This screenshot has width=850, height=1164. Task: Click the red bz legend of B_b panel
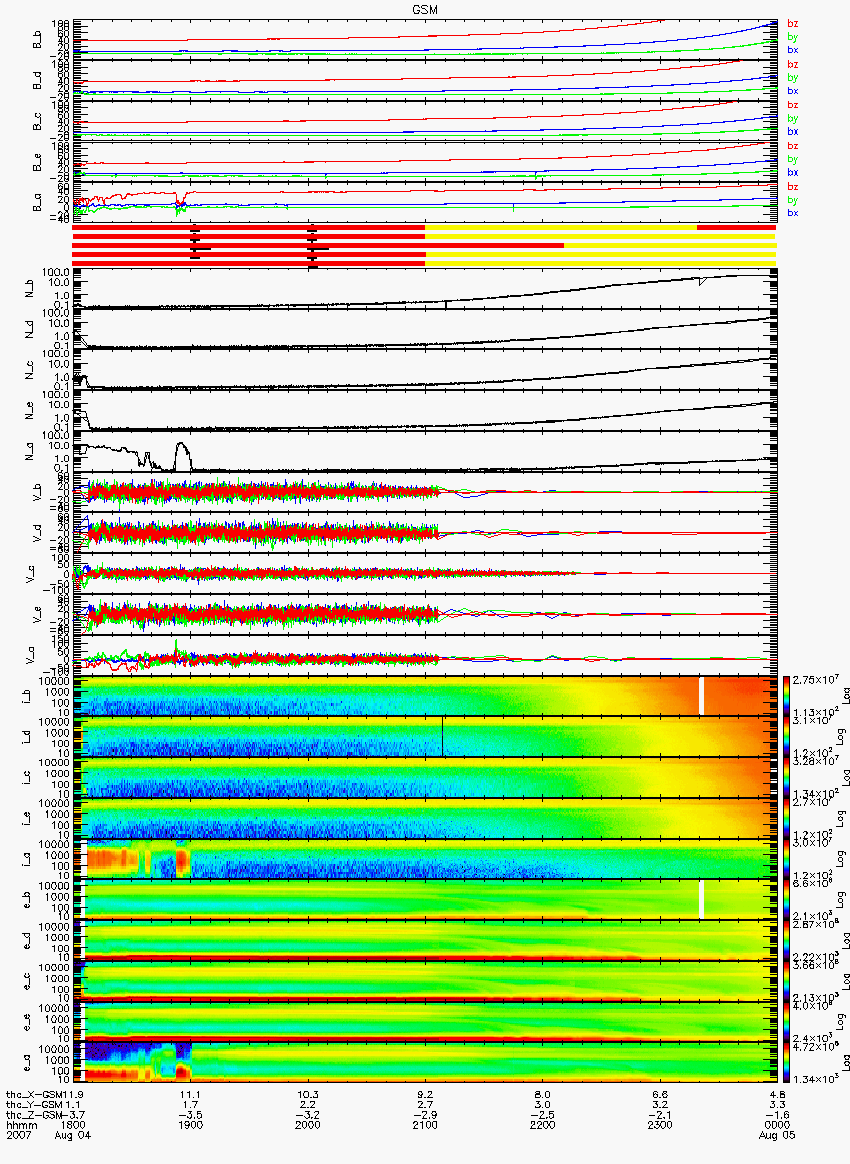coord(793,24)
